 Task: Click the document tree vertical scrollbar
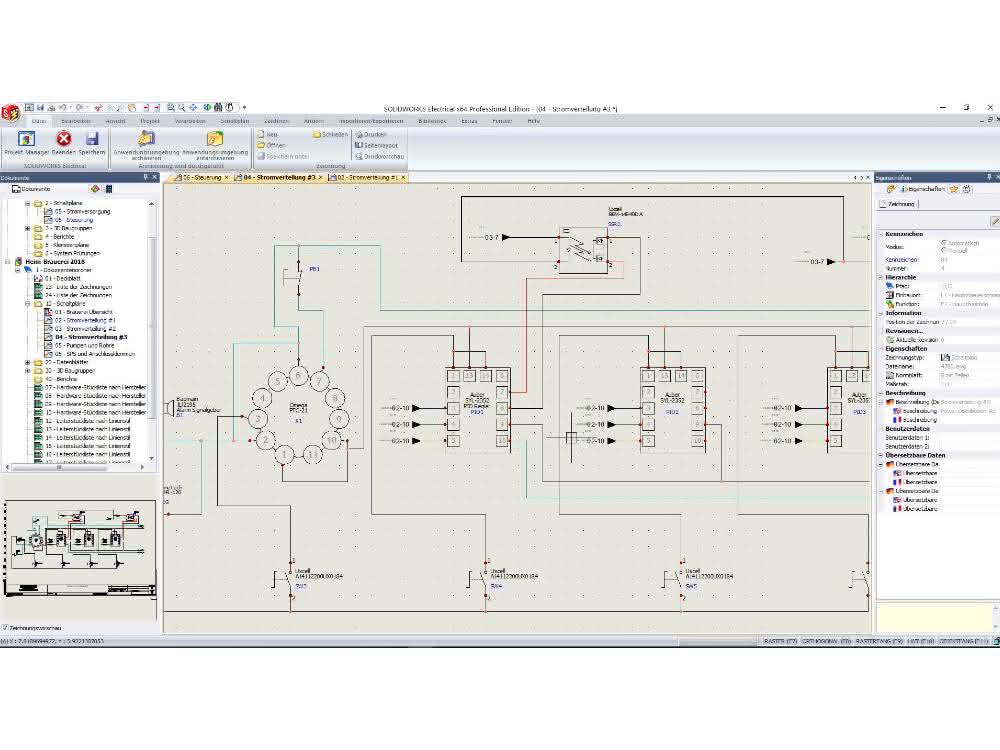pyautogui.click(x=151, y=330)
